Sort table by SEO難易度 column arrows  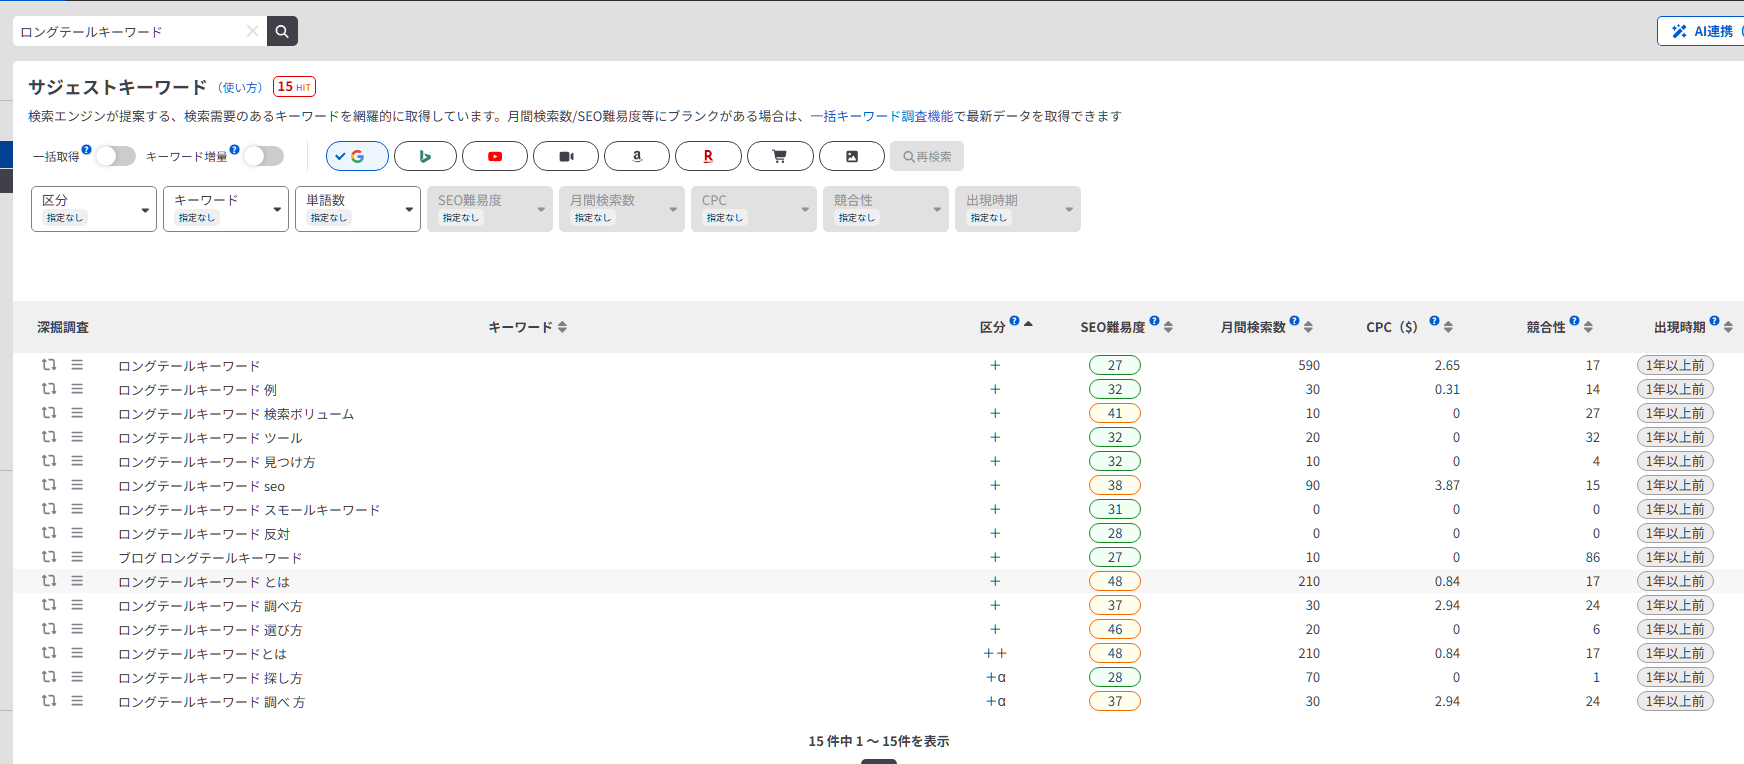(x=1168, y=327)
